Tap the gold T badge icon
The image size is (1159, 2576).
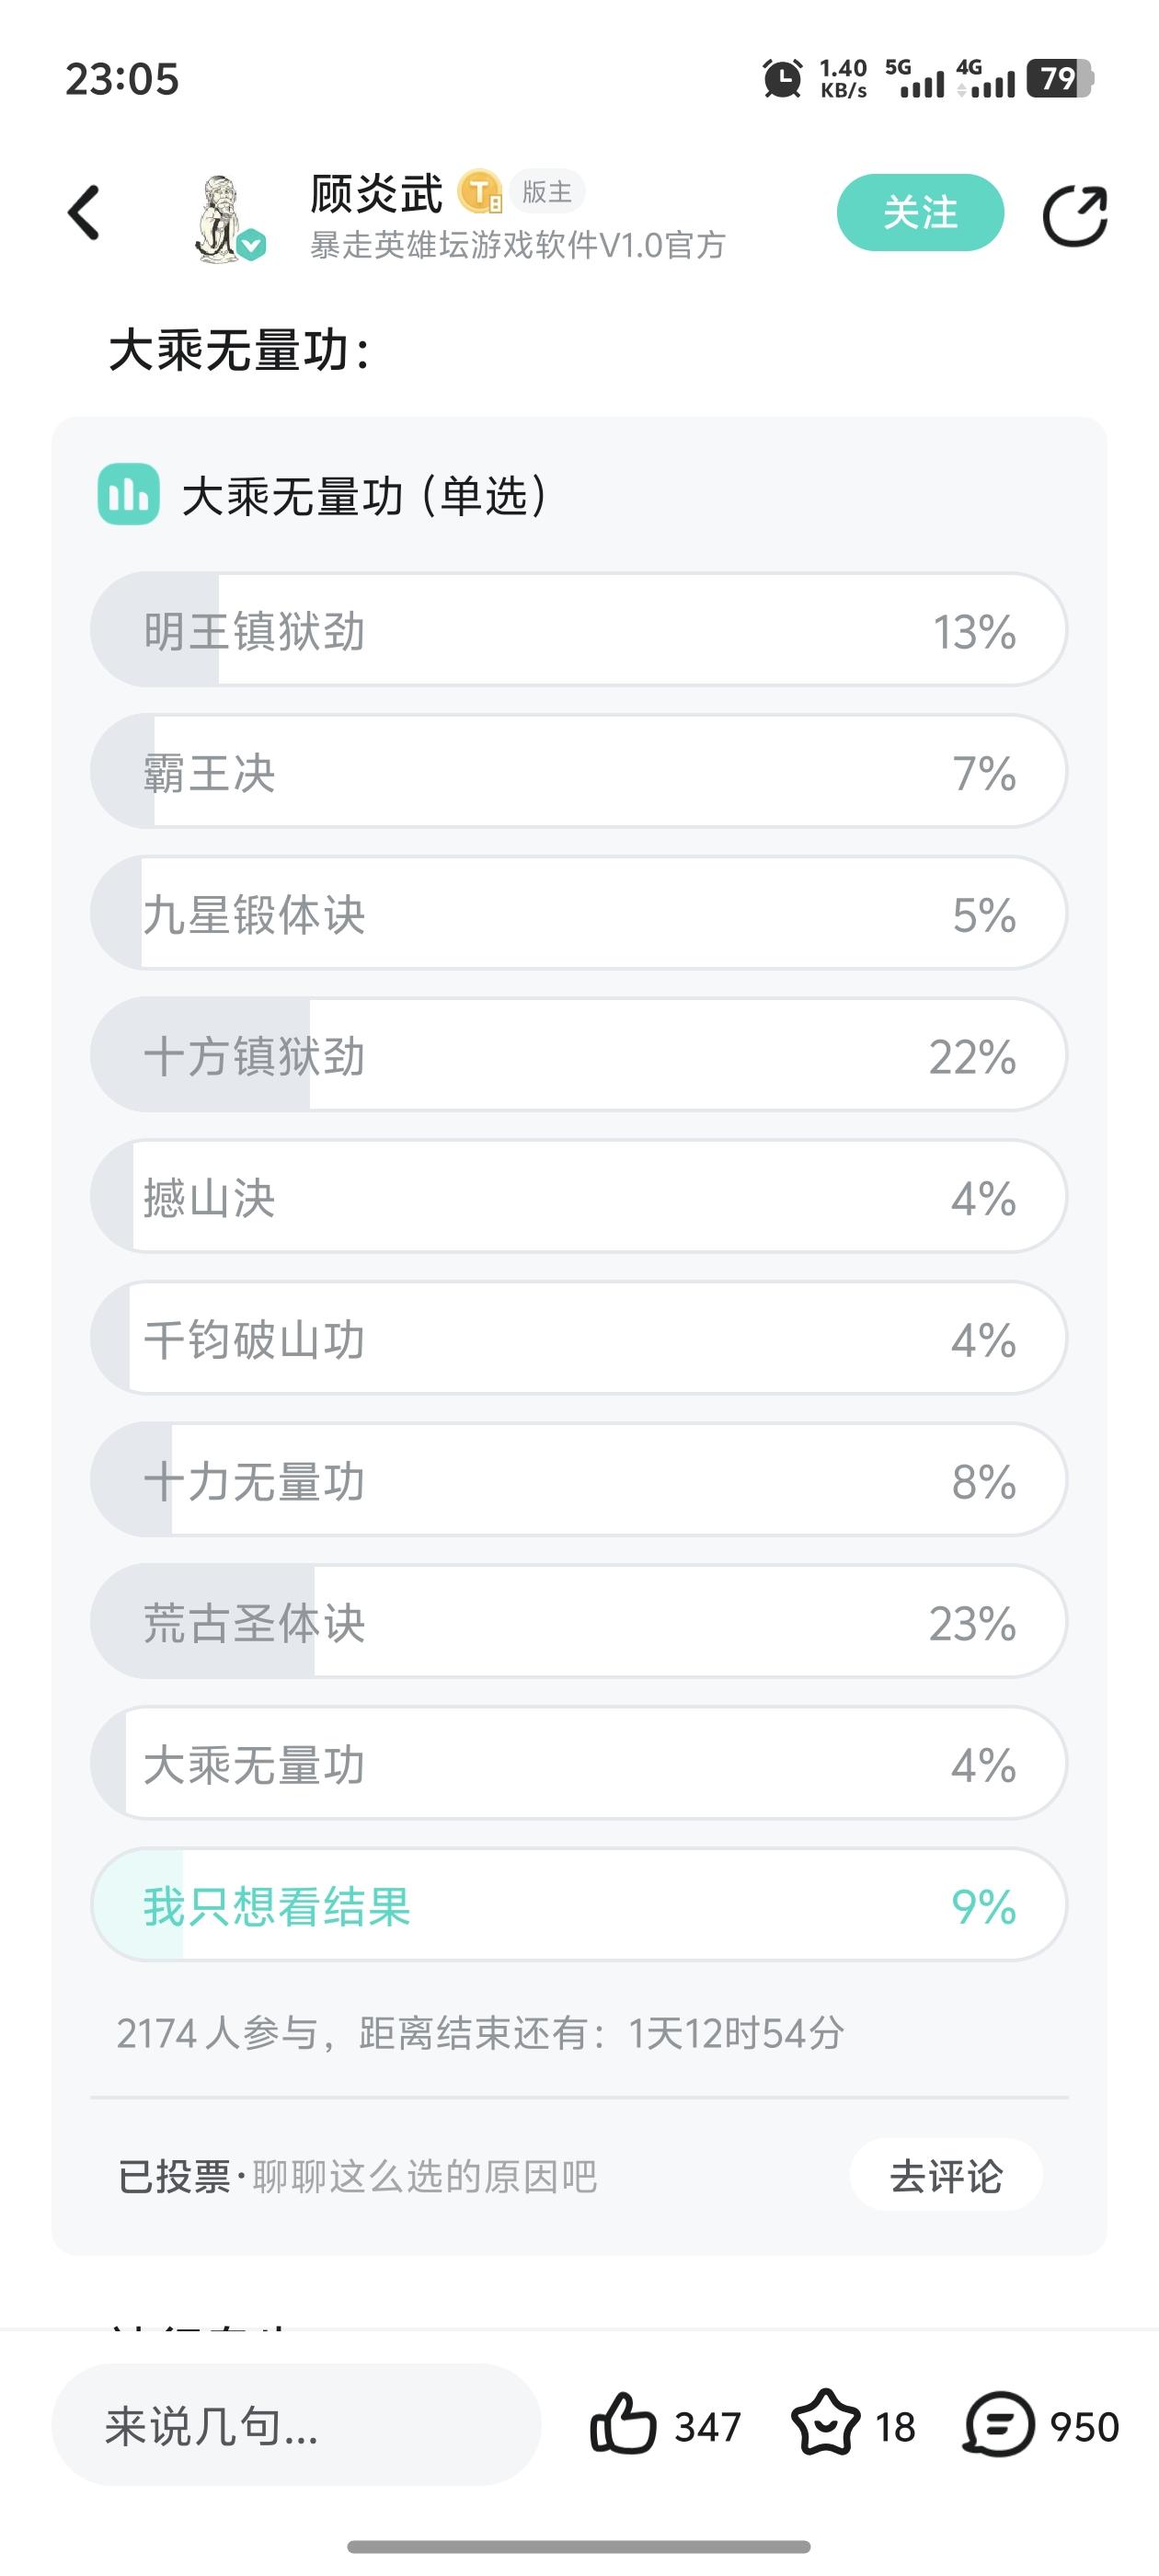pos(480,192)
